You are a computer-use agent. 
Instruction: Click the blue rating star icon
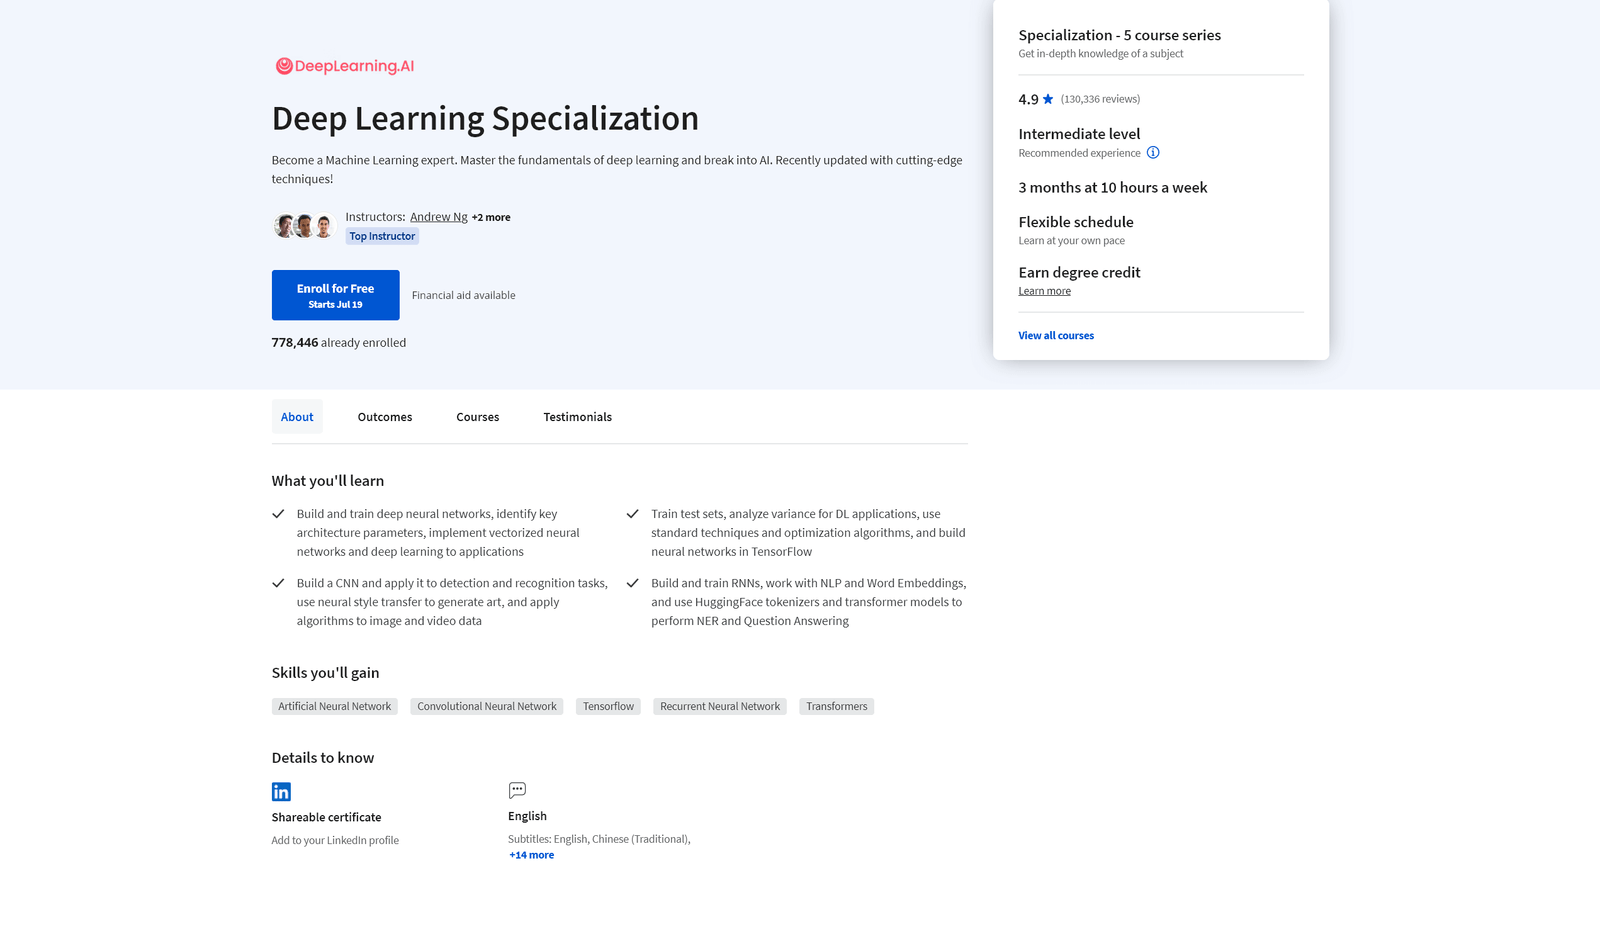coord(1048,99)
